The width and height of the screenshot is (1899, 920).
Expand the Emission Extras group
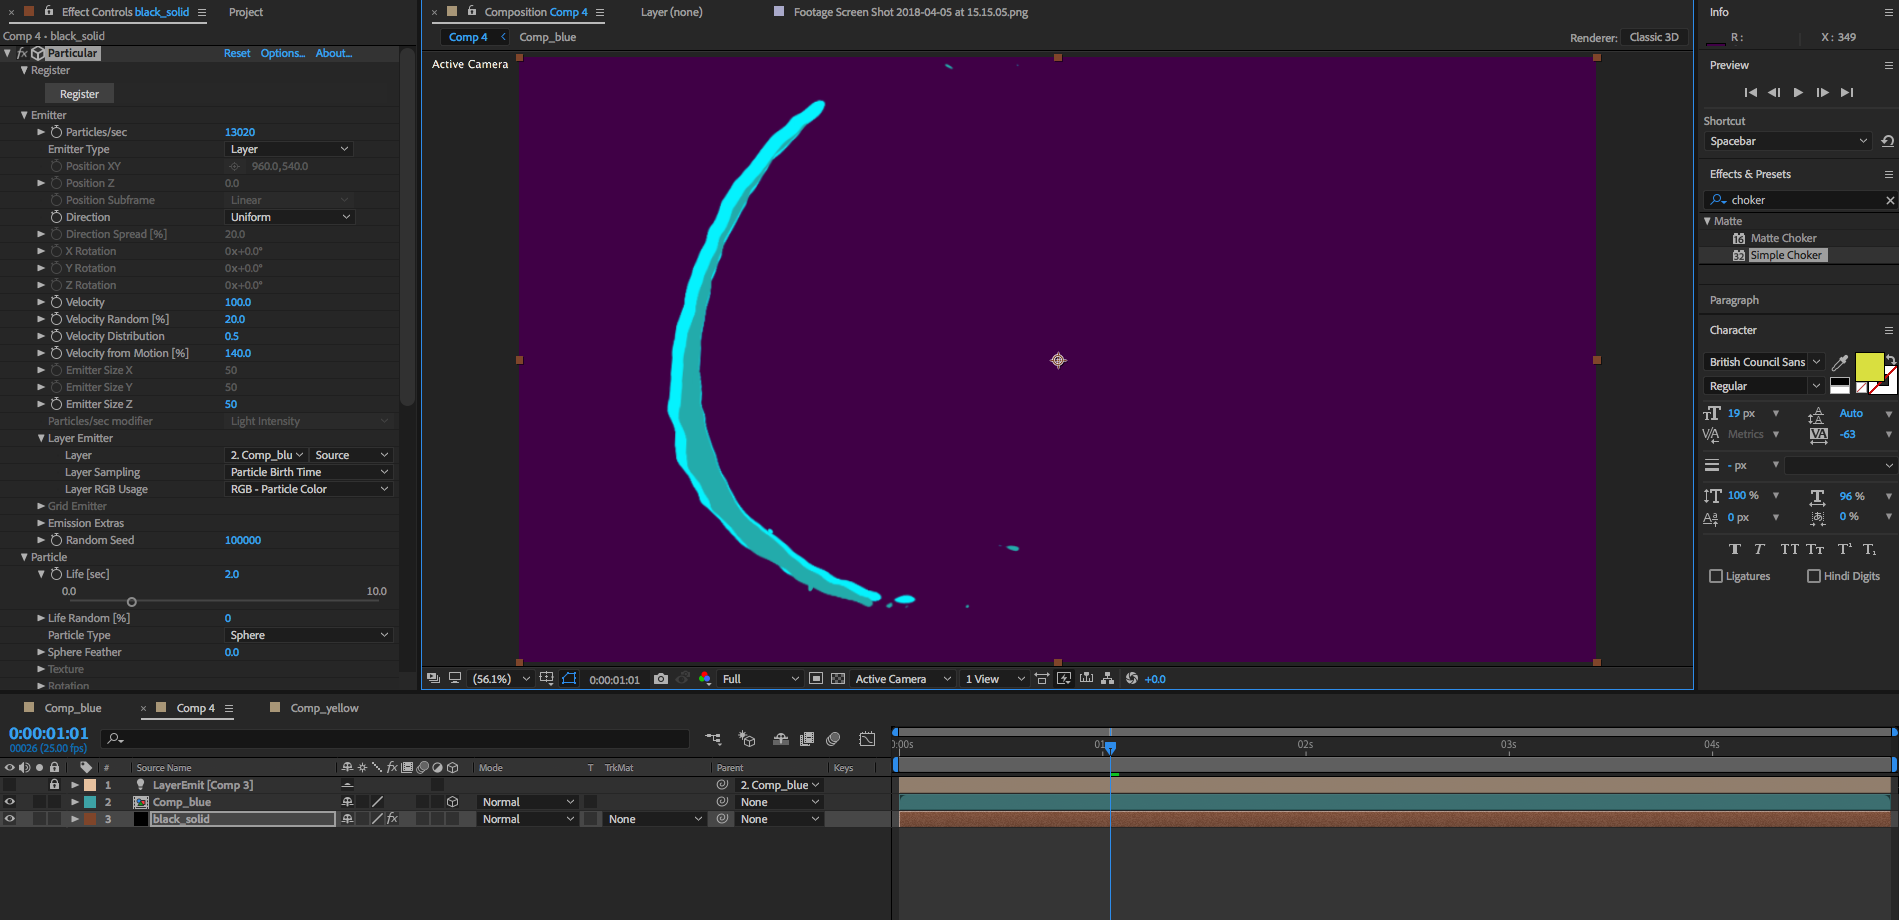pos(41,523)
